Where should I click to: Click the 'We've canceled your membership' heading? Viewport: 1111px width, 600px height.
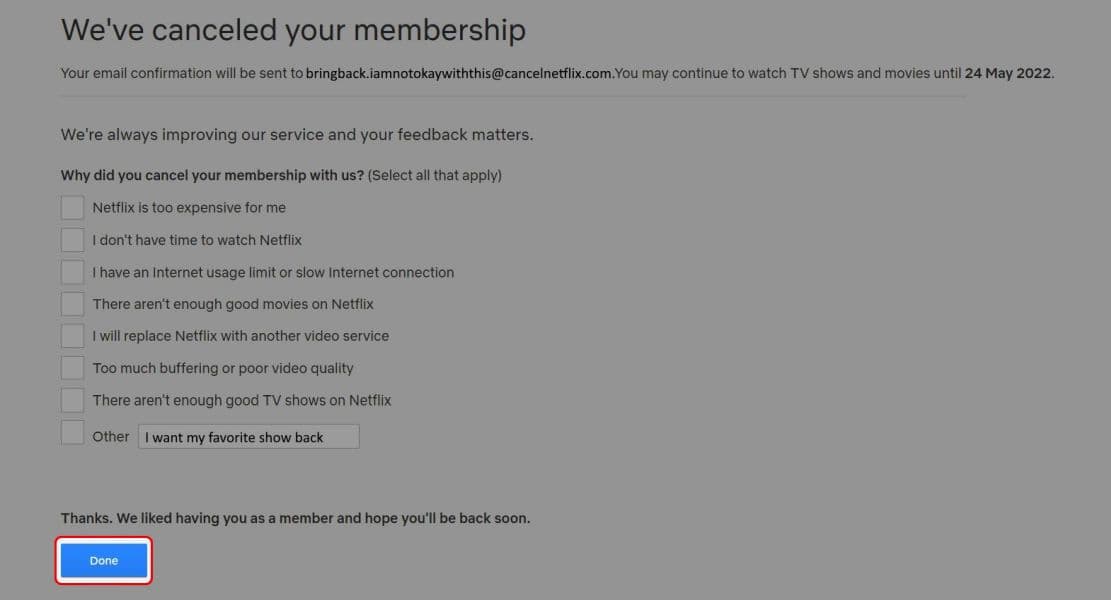[293, 30]
